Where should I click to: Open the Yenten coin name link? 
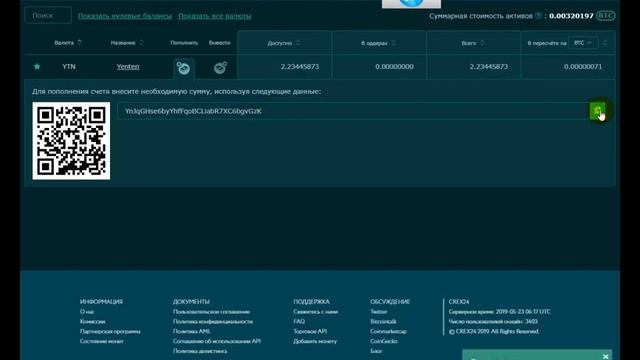(128, 67)
